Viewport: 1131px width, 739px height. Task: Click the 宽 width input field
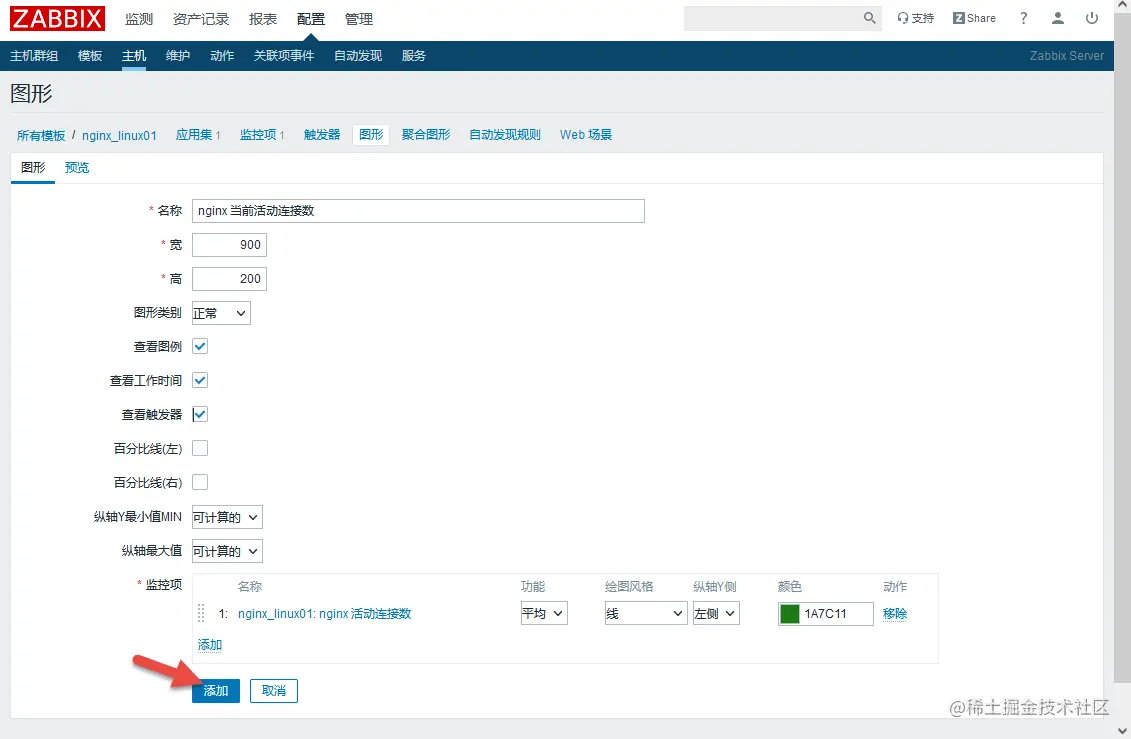click(x=229, y=244)
